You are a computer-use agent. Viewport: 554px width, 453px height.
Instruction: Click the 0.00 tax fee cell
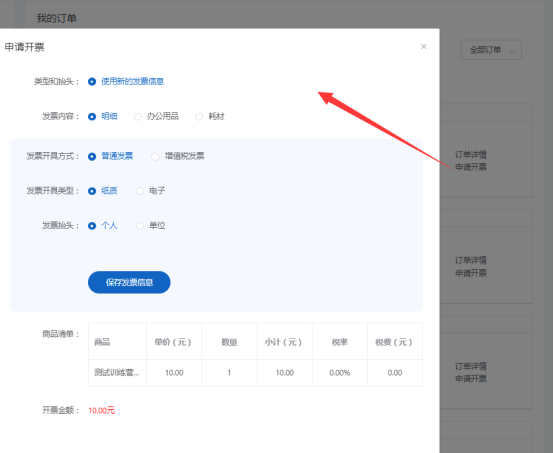[395, 373]
